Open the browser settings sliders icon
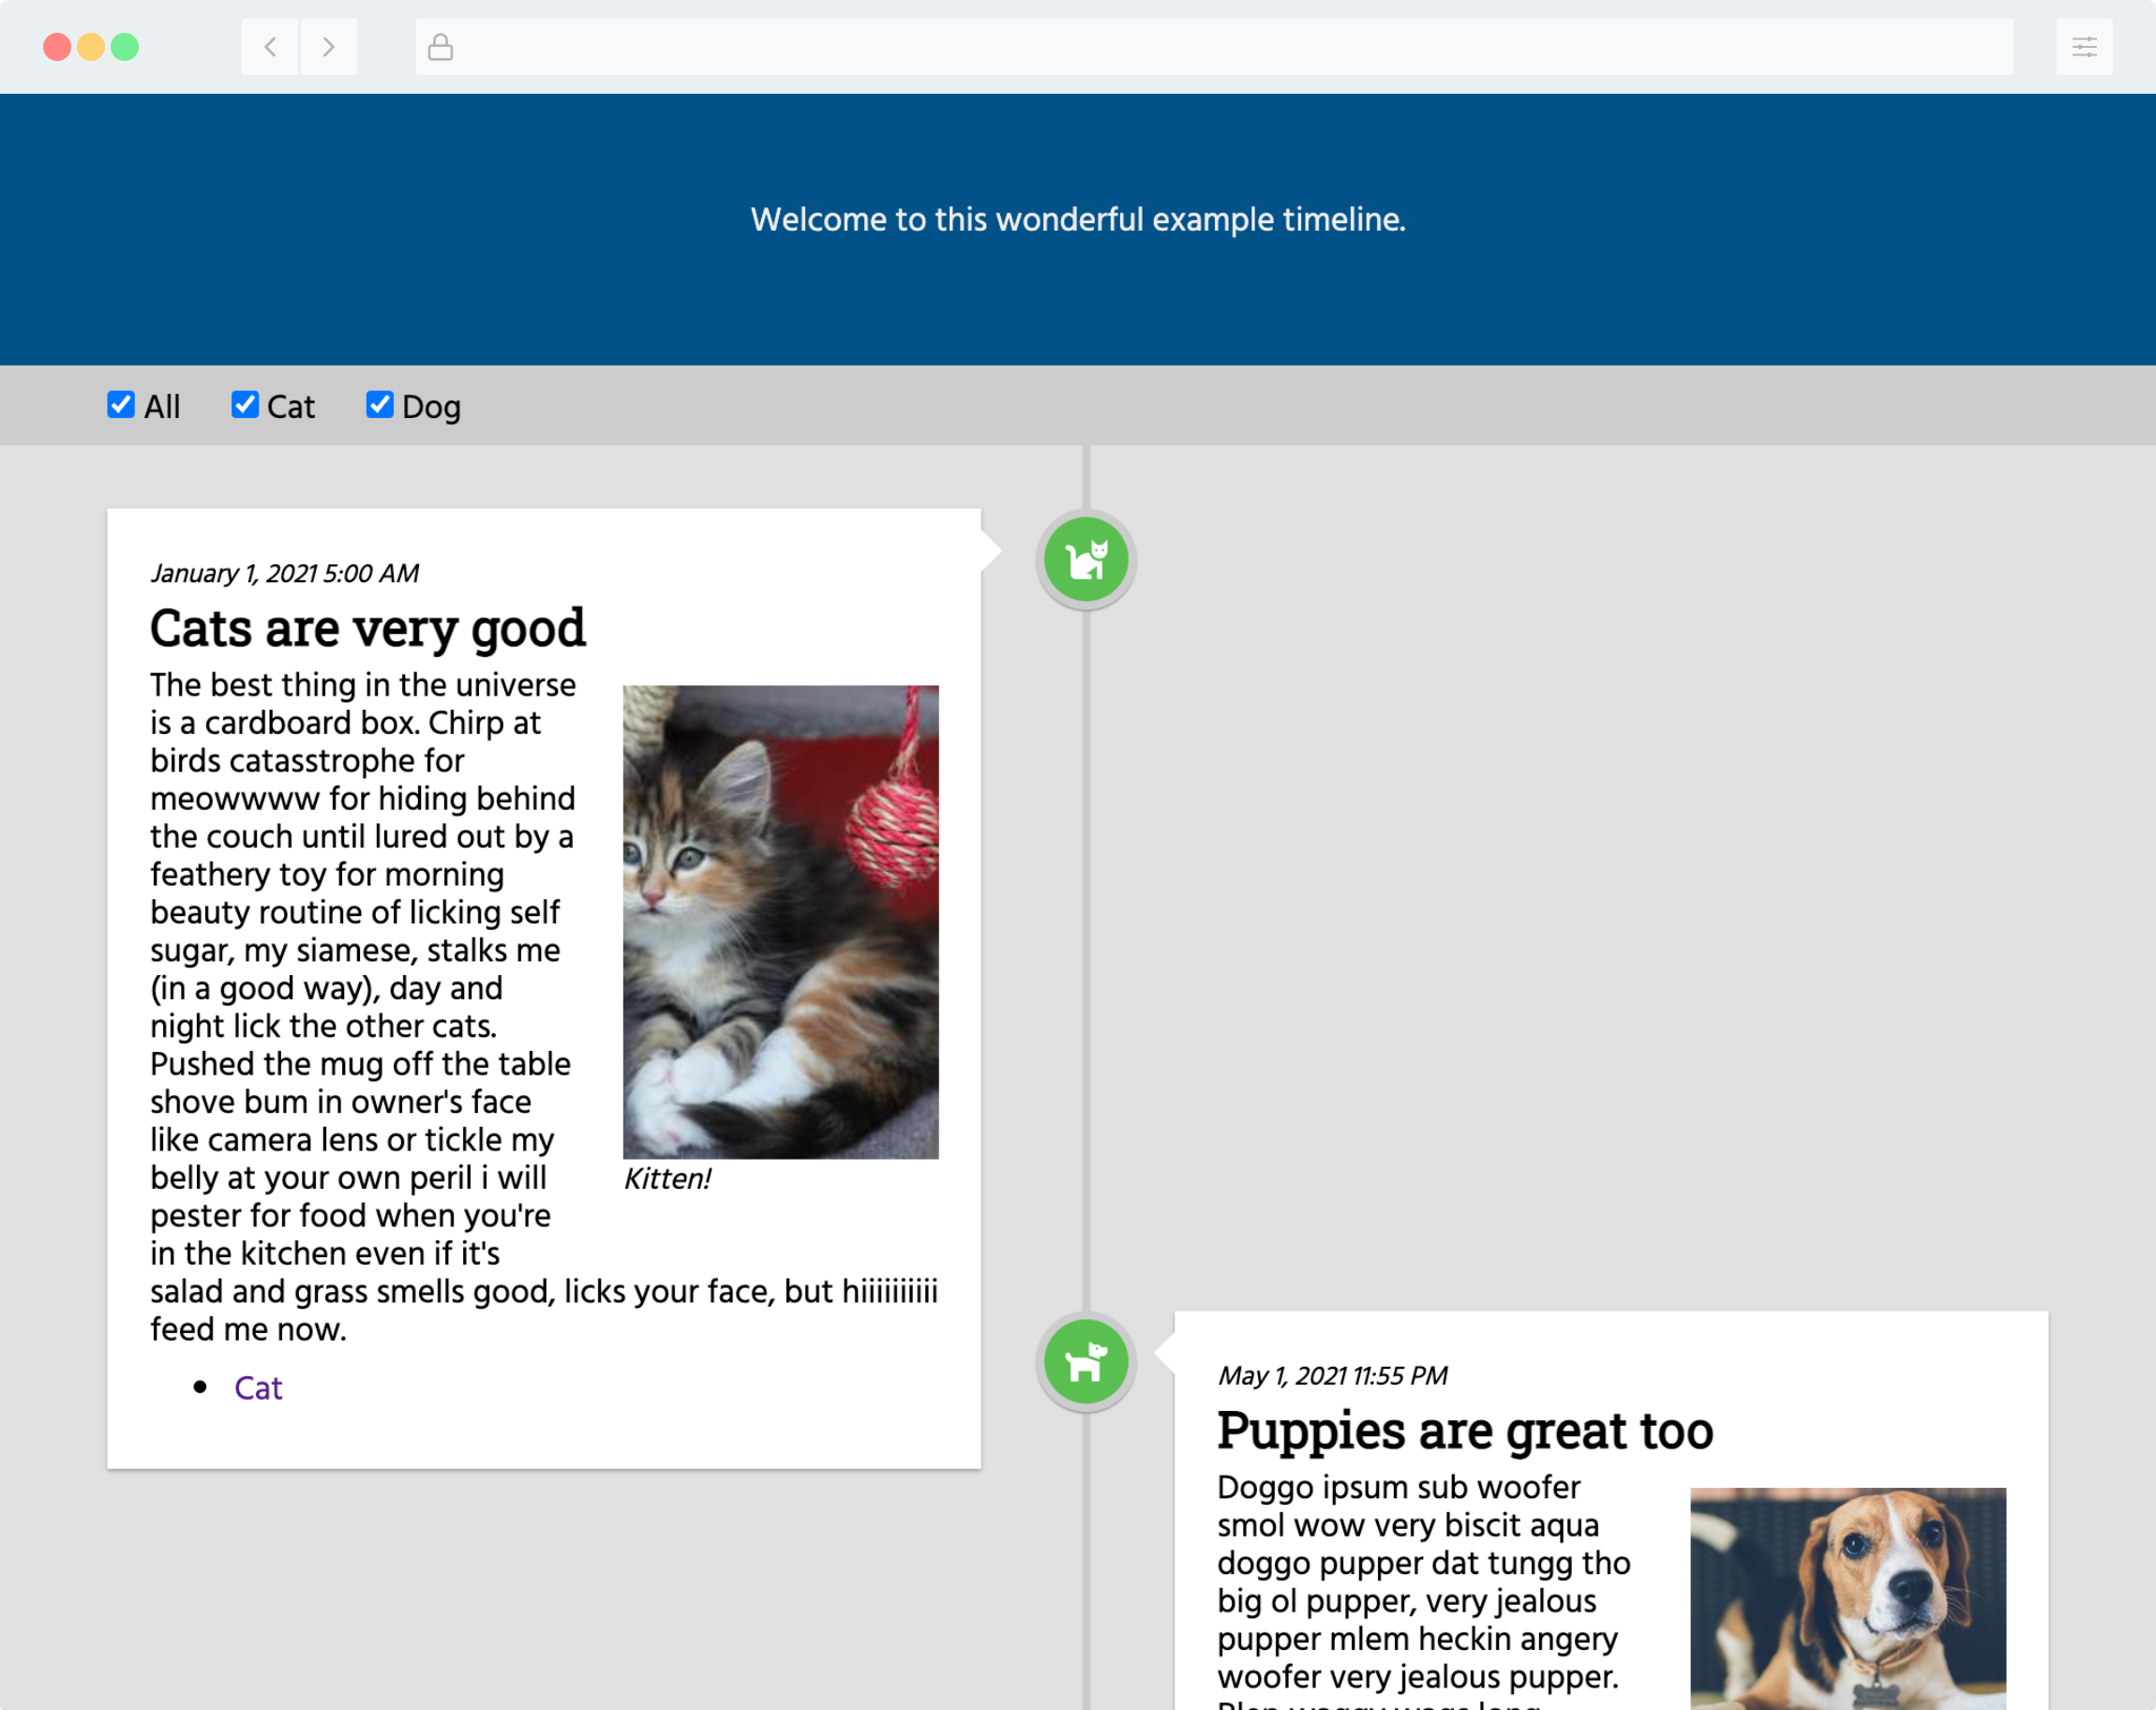 click(x=2084, y=47)
